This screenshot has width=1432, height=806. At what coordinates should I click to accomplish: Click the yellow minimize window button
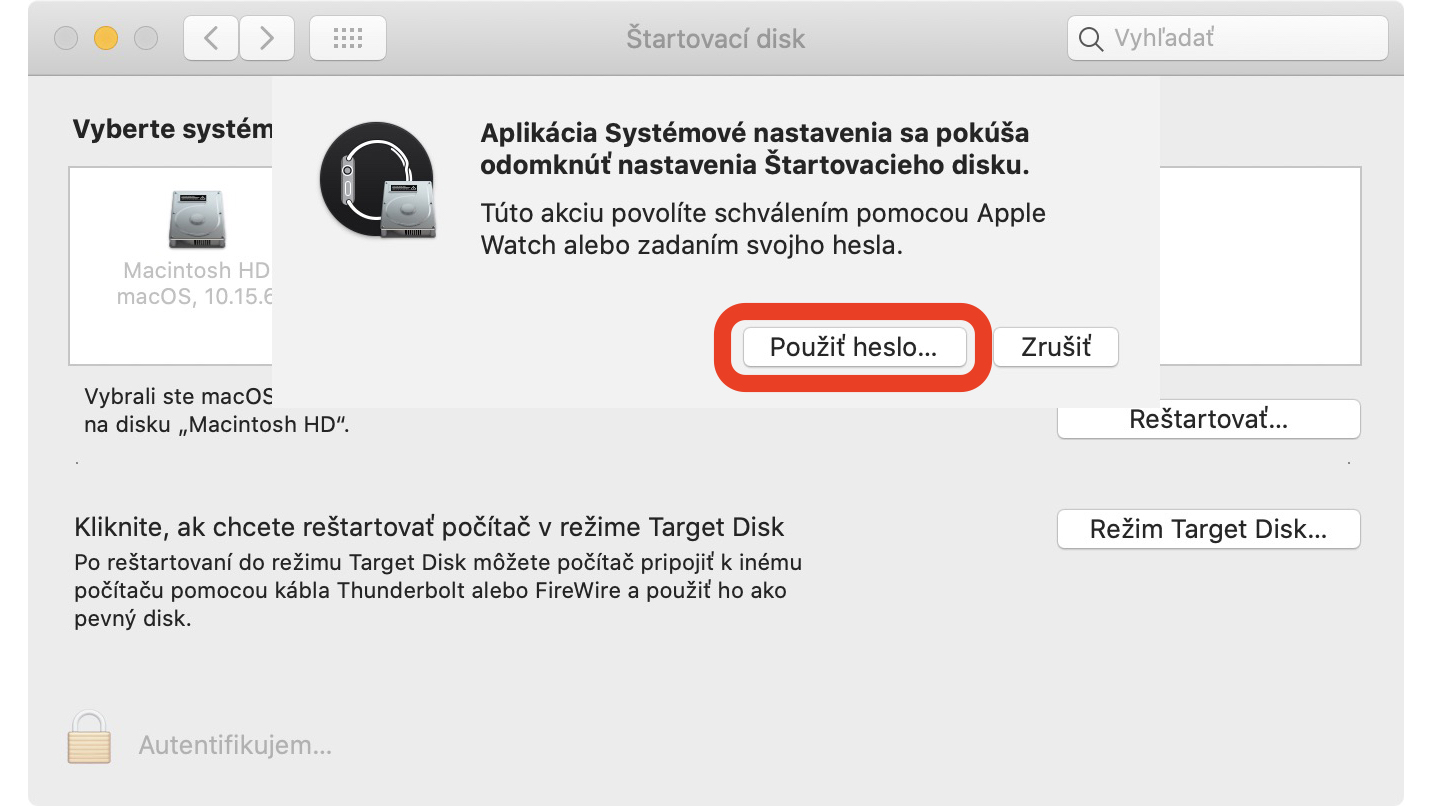(106, 39)
